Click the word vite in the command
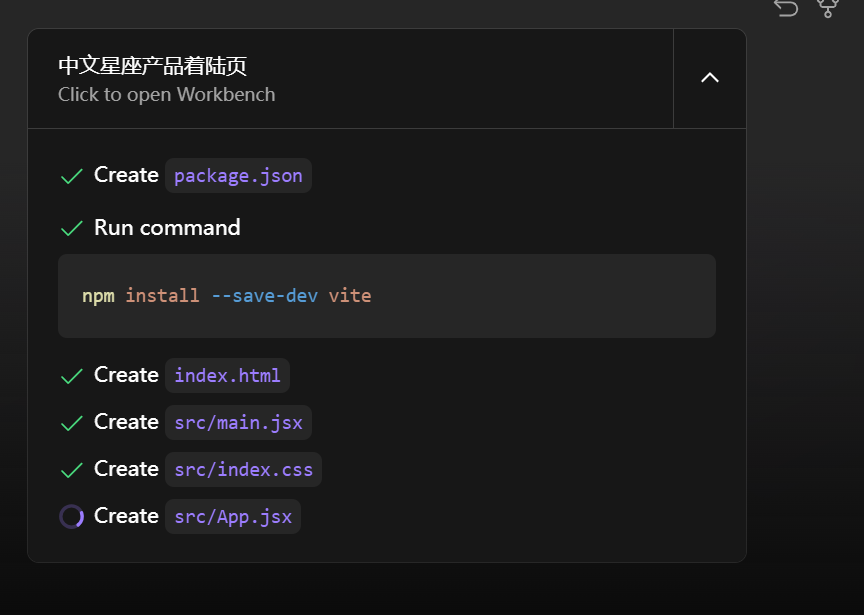Viewport: 864px width, 615px height. click(350, 296)
